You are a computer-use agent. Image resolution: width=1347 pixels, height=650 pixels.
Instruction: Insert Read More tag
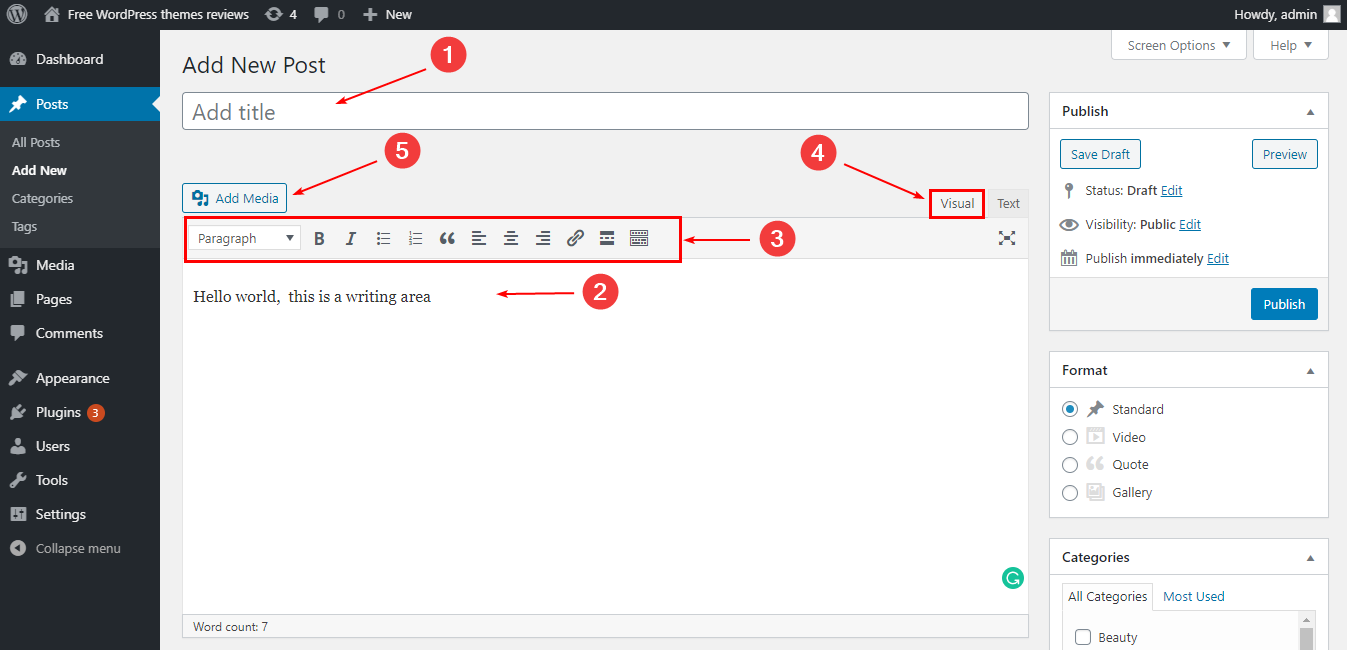[x=607, y=238]
